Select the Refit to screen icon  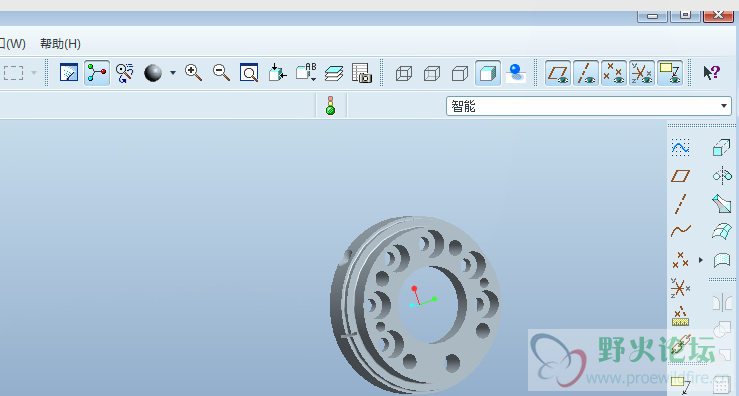[249, 73]
